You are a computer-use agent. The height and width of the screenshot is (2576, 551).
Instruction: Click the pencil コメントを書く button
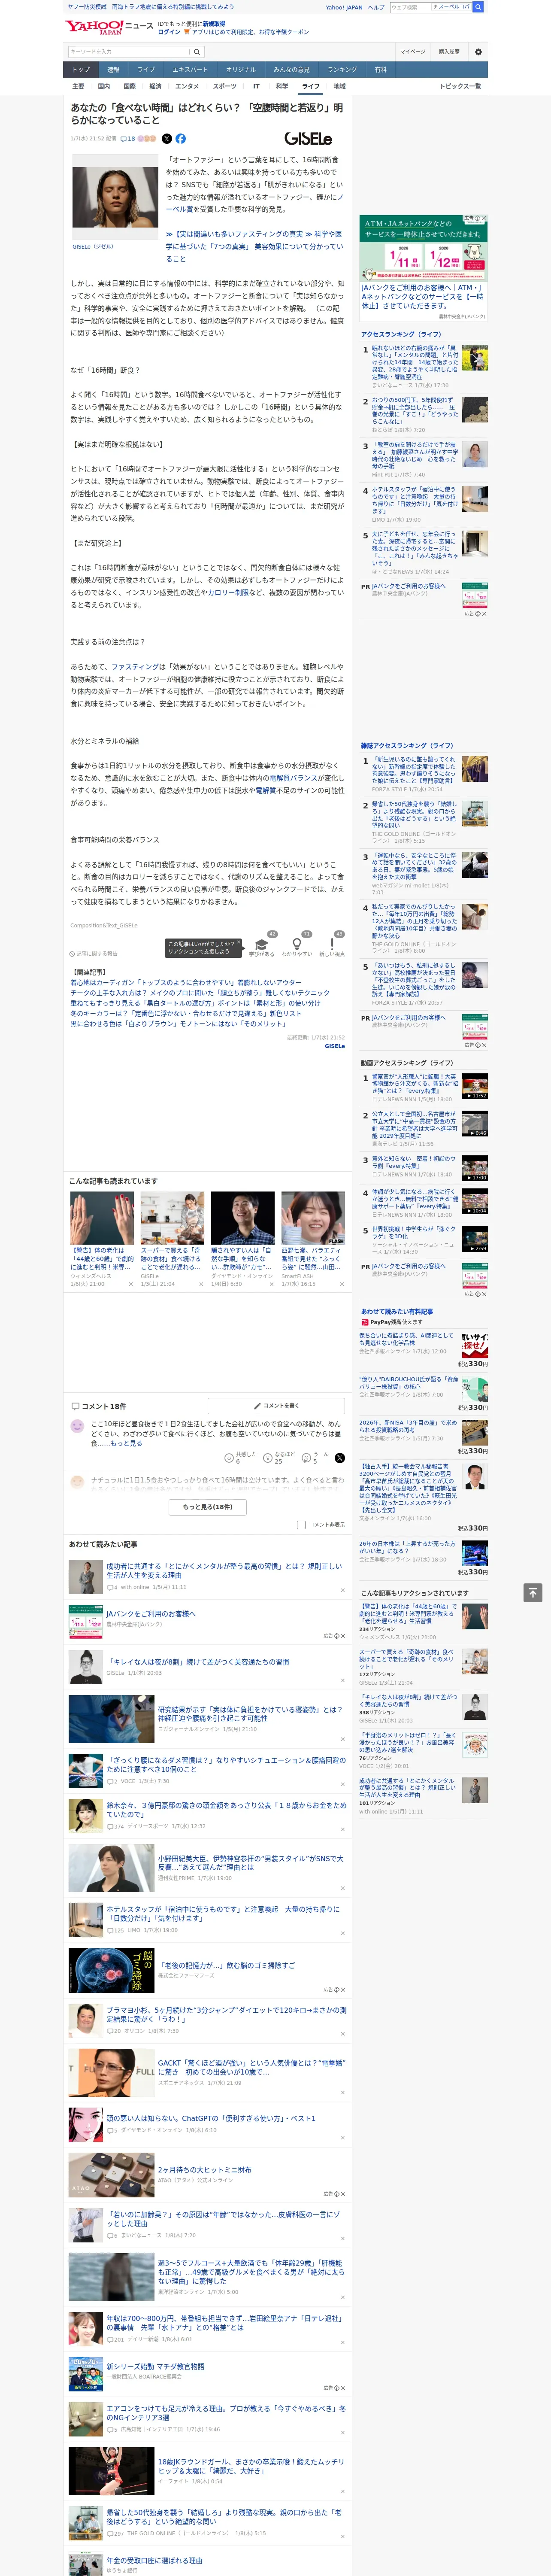pos(276,1406)
